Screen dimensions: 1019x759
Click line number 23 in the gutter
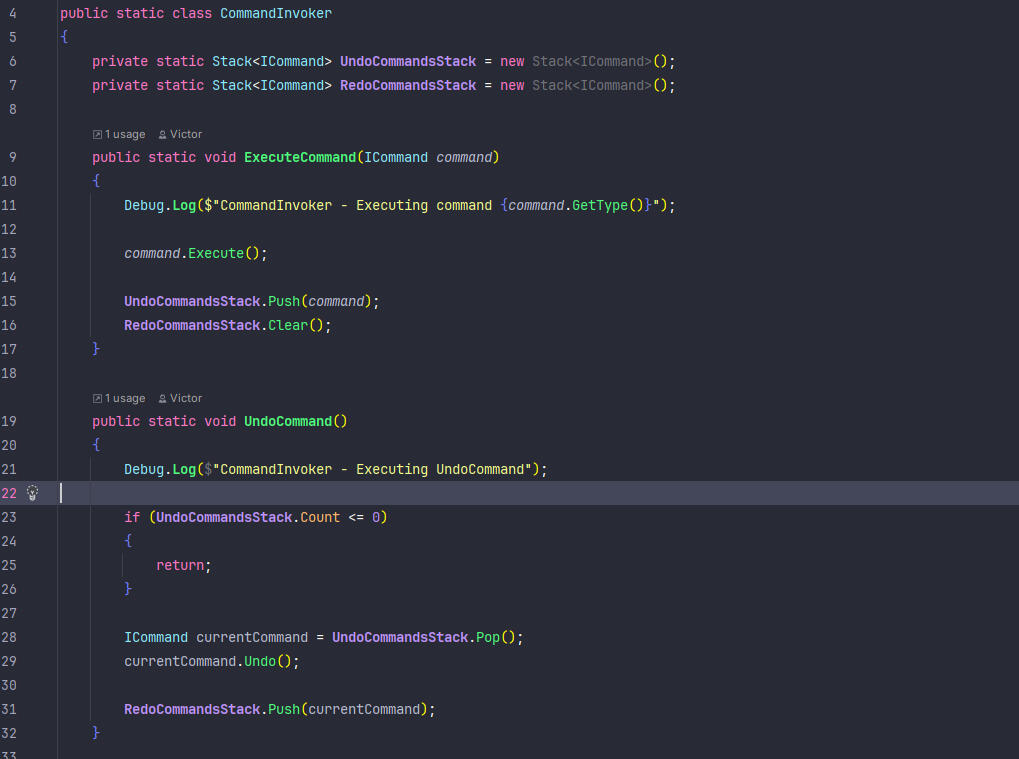click(x=9, y=517)
